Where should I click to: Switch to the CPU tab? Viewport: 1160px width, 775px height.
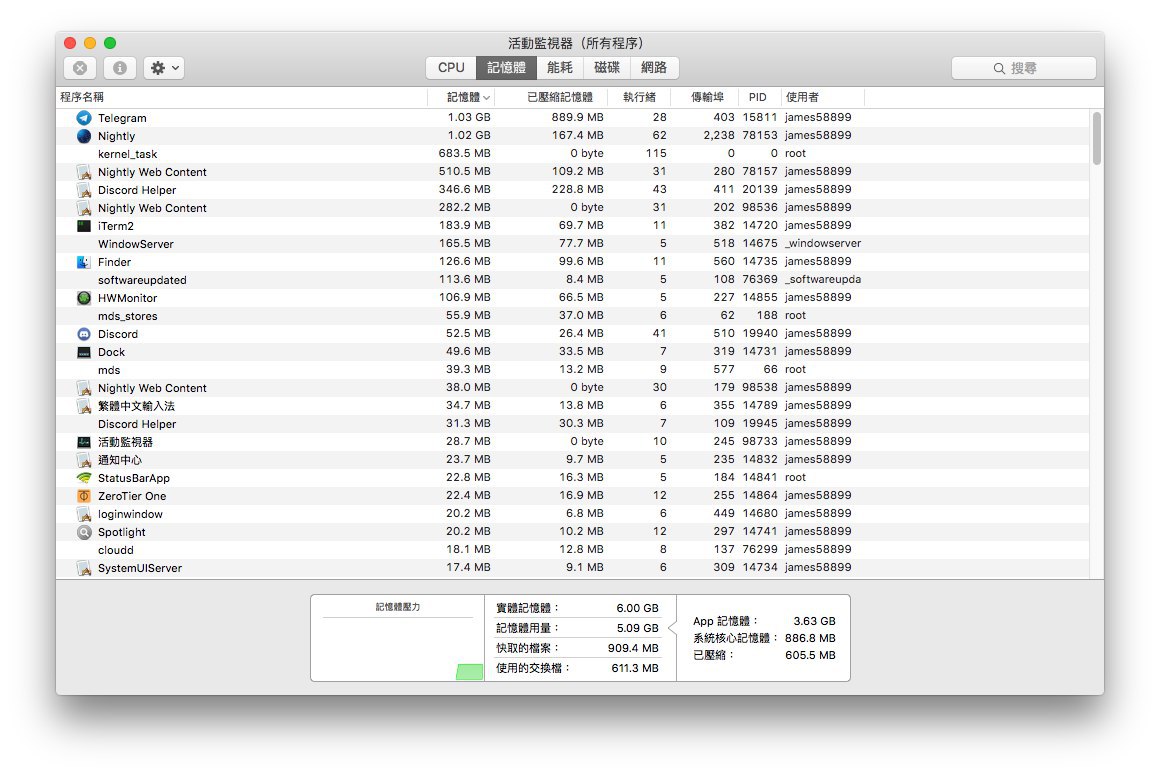pos(451,68)
